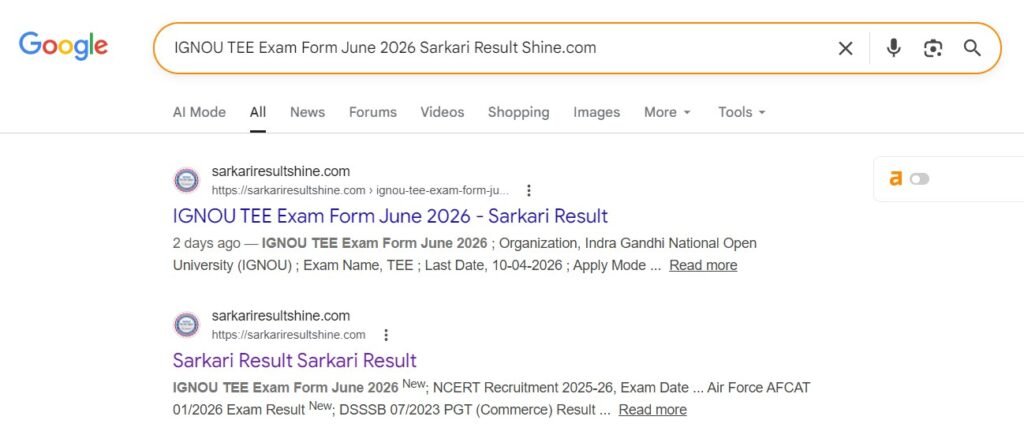Viewport: 1024px width, 424px height.
Task: Switch to Images results tab
Action: coord(596,112)
